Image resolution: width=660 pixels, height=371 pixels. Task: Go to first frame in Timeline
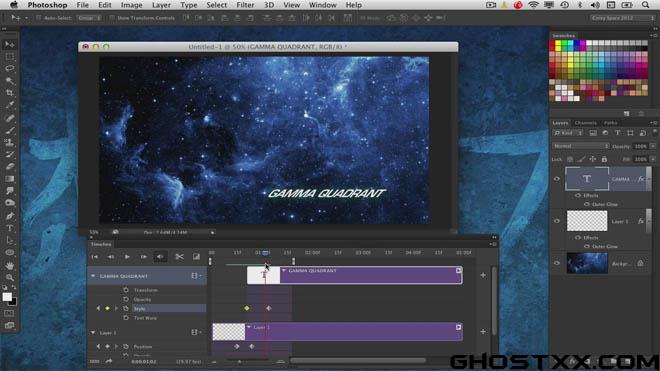click(x=95, y=256)
